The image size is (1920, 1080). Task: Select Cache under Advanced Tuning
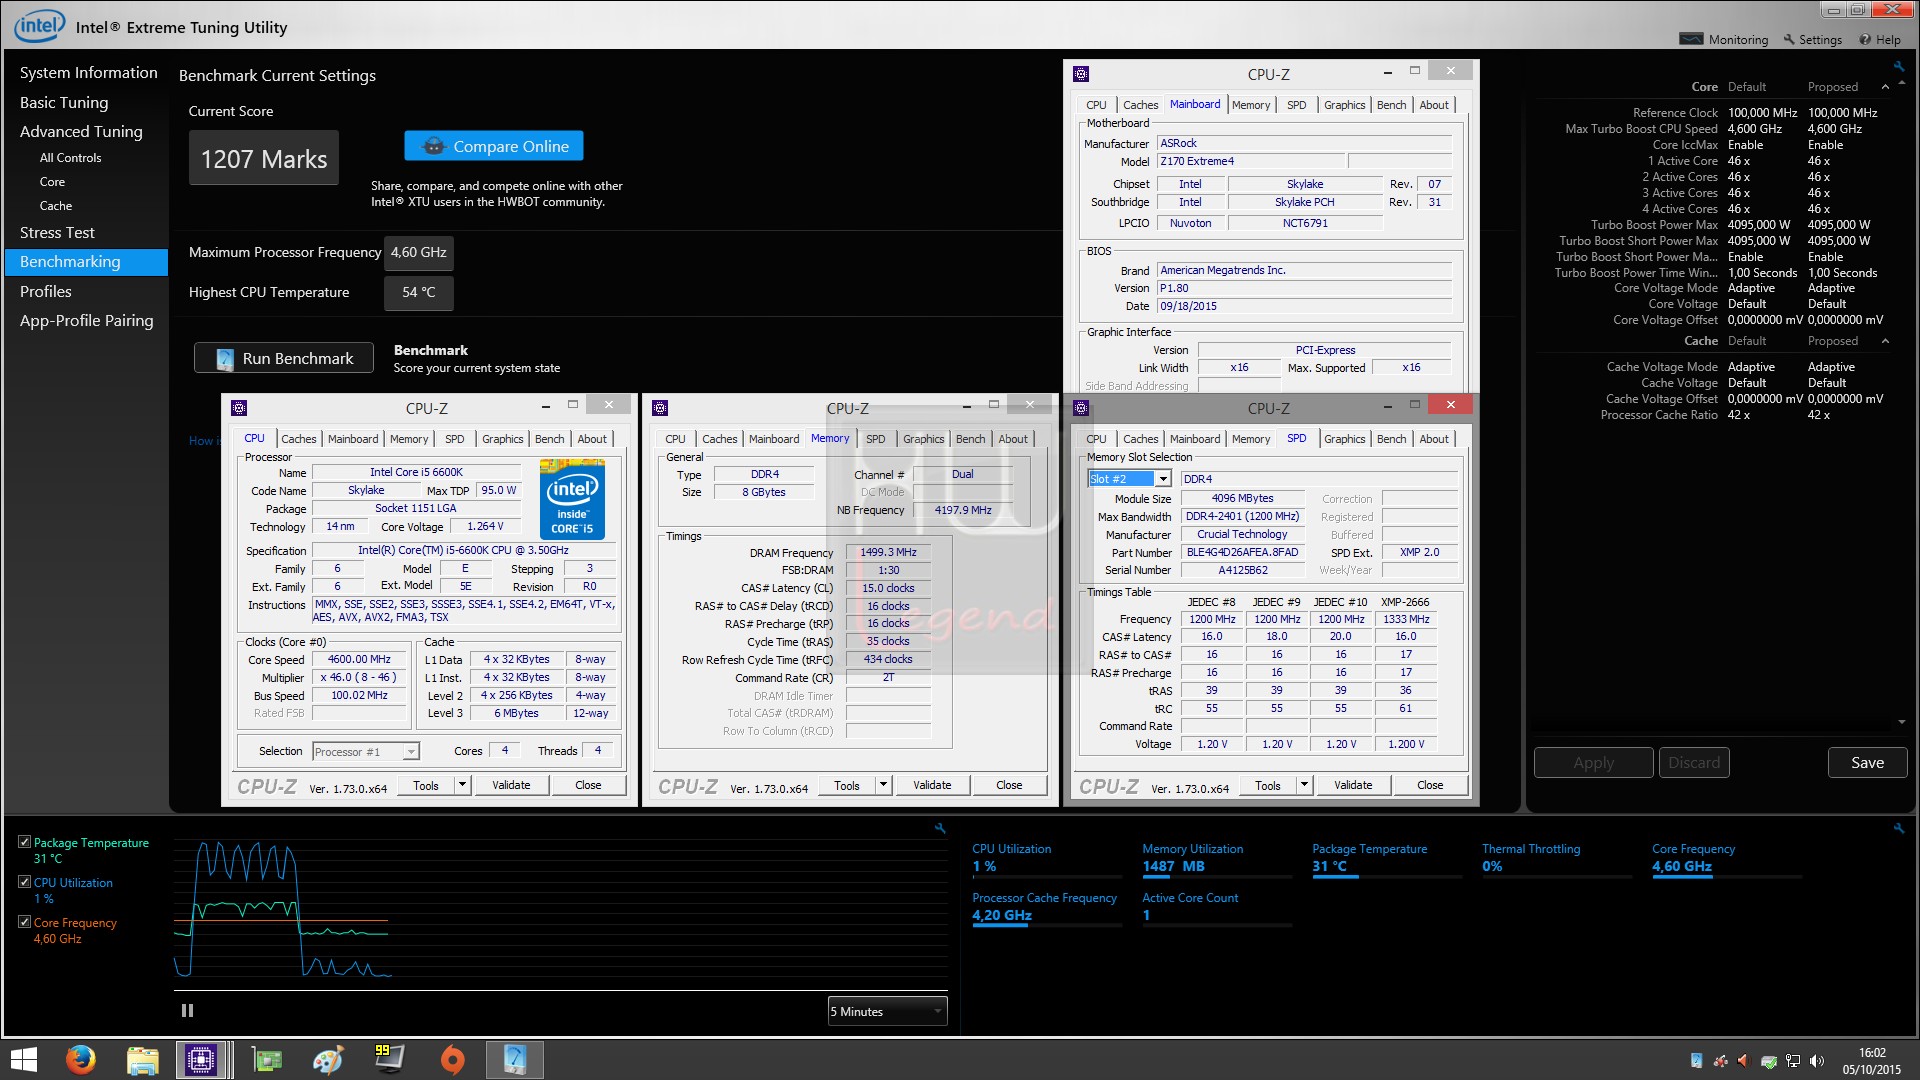(56, 206)
